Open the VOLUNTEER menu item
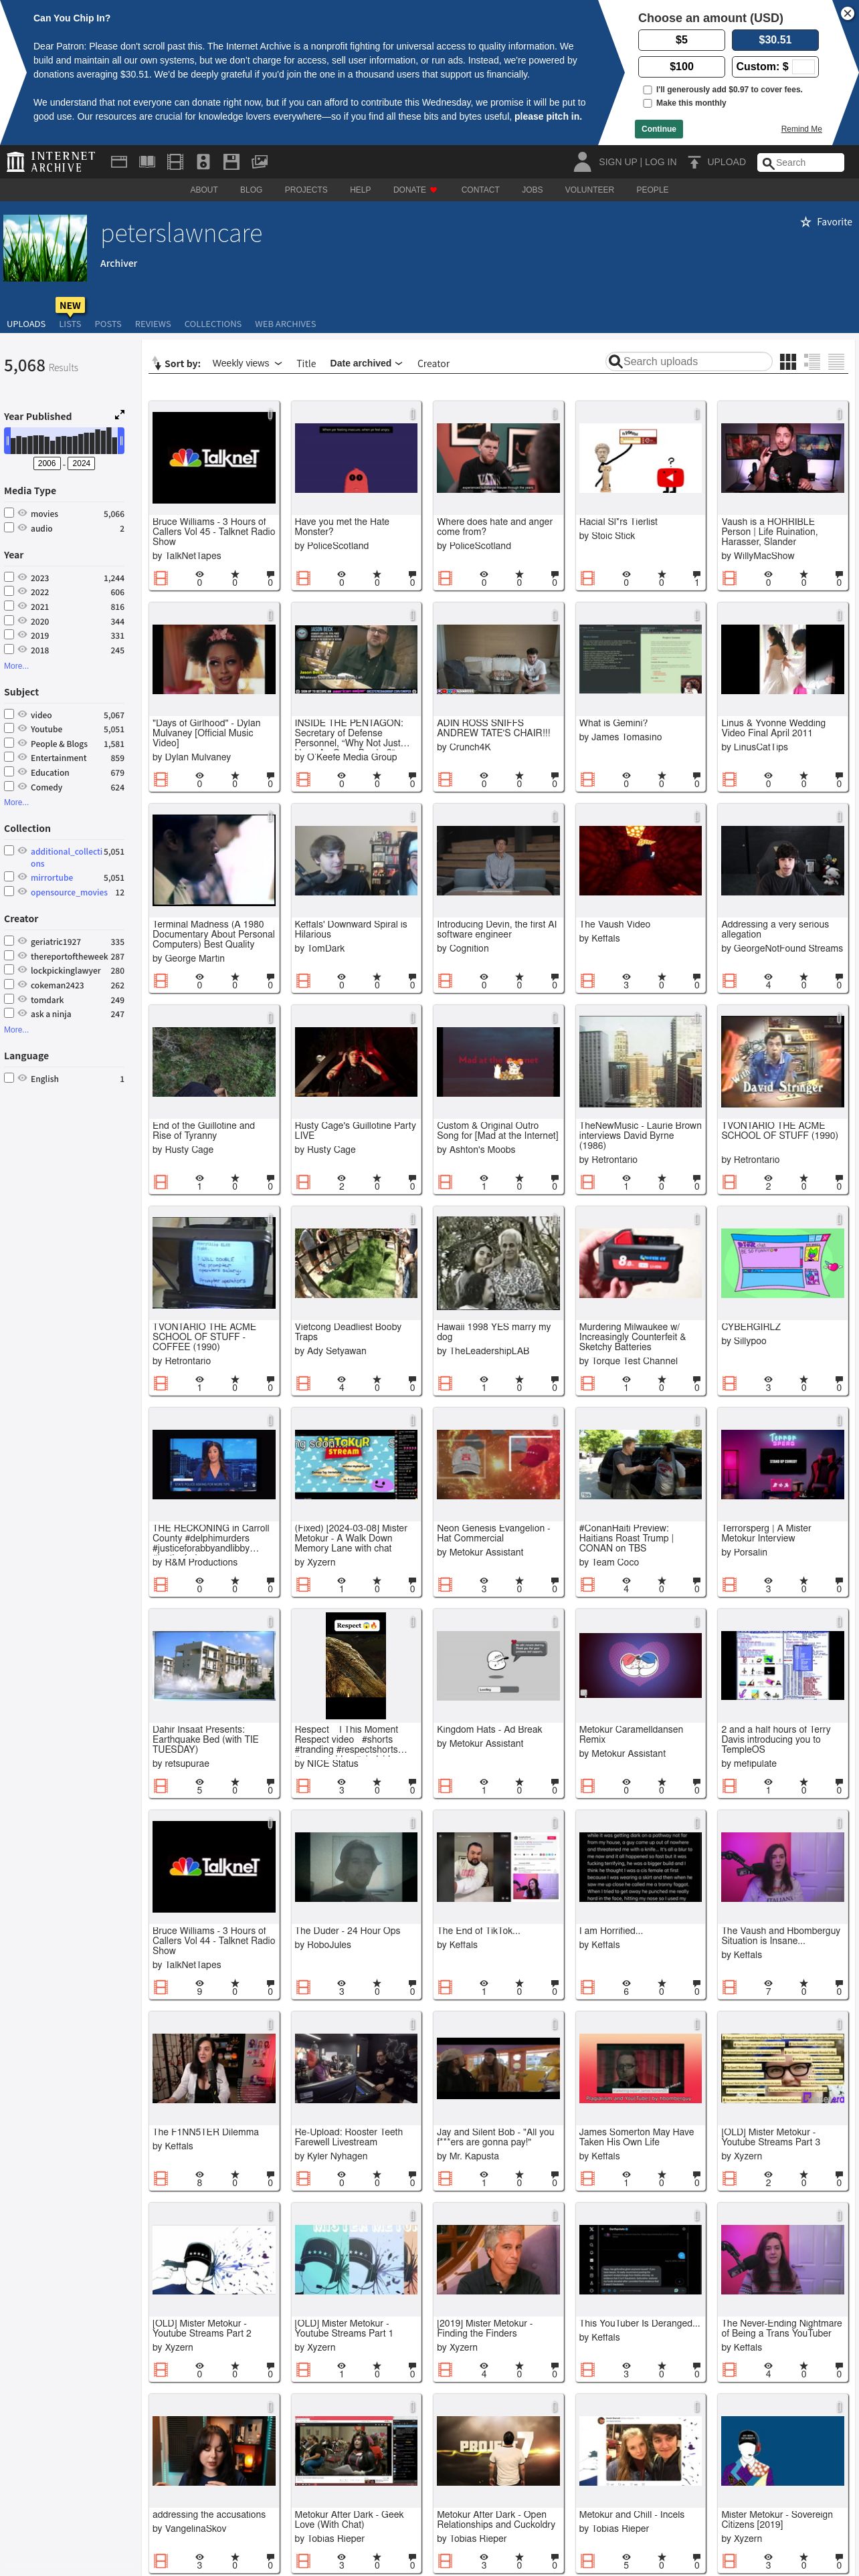The height and width of the screenshot is (2576, 859). (589, 190)
